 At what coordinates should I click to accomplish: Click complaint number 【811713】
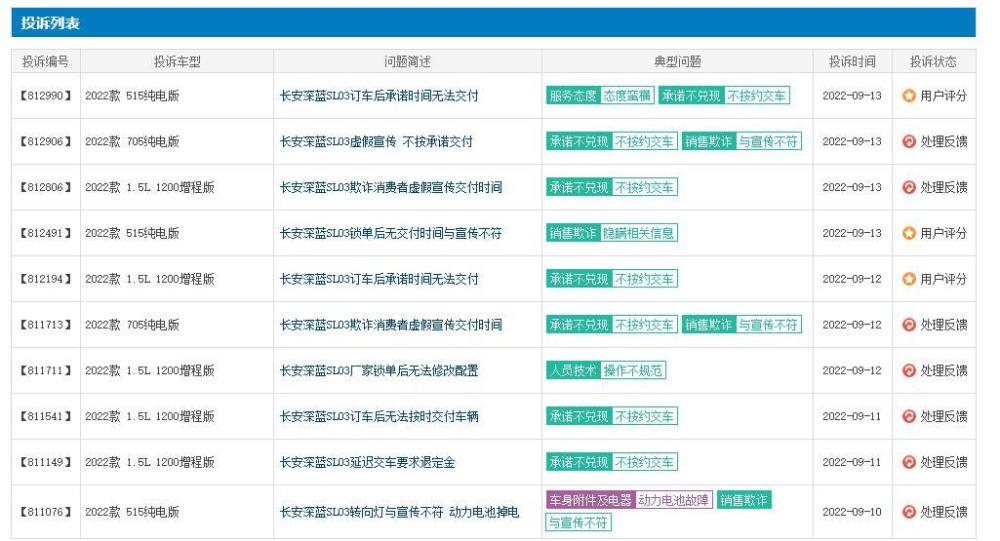45,325
